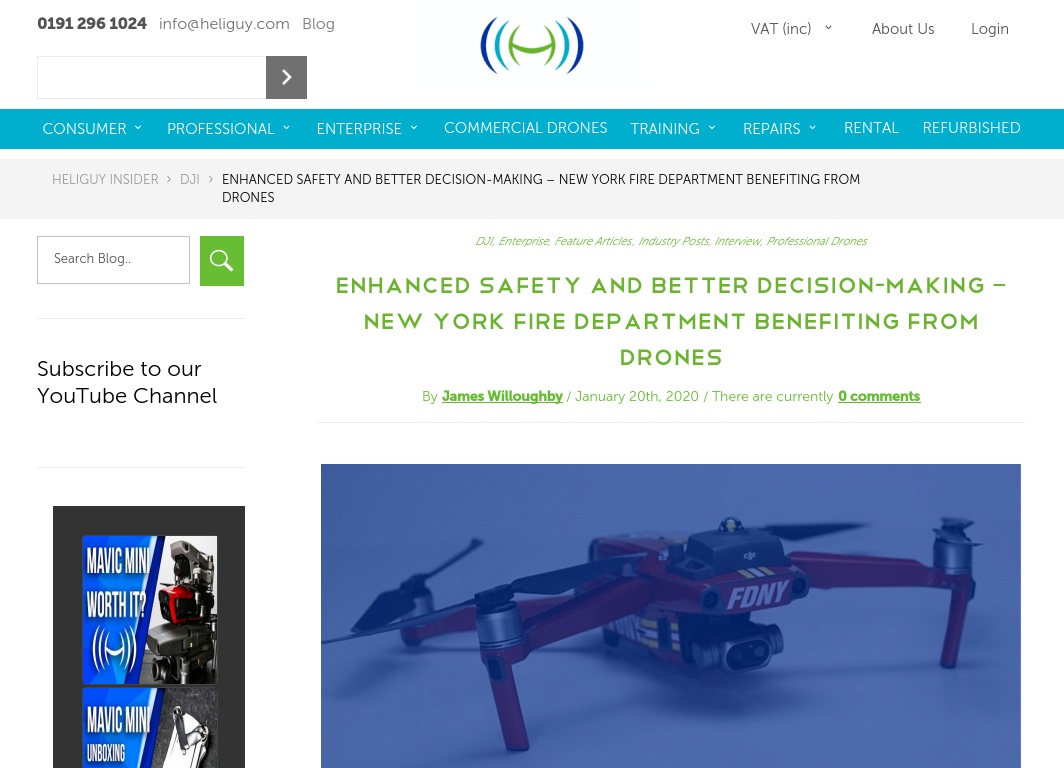Open the Mavic Mini Worth It video thumbnail

coord(150,609)
